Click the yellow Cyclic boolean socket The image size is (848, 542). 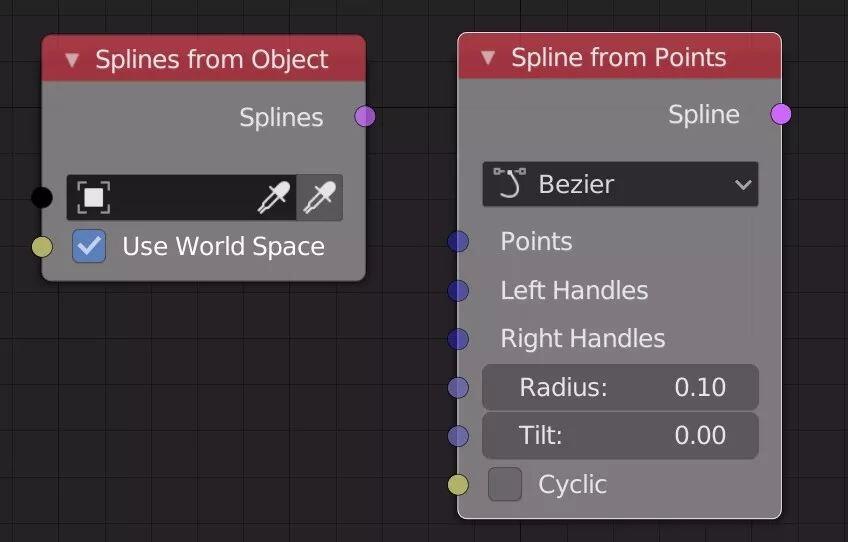458,485
